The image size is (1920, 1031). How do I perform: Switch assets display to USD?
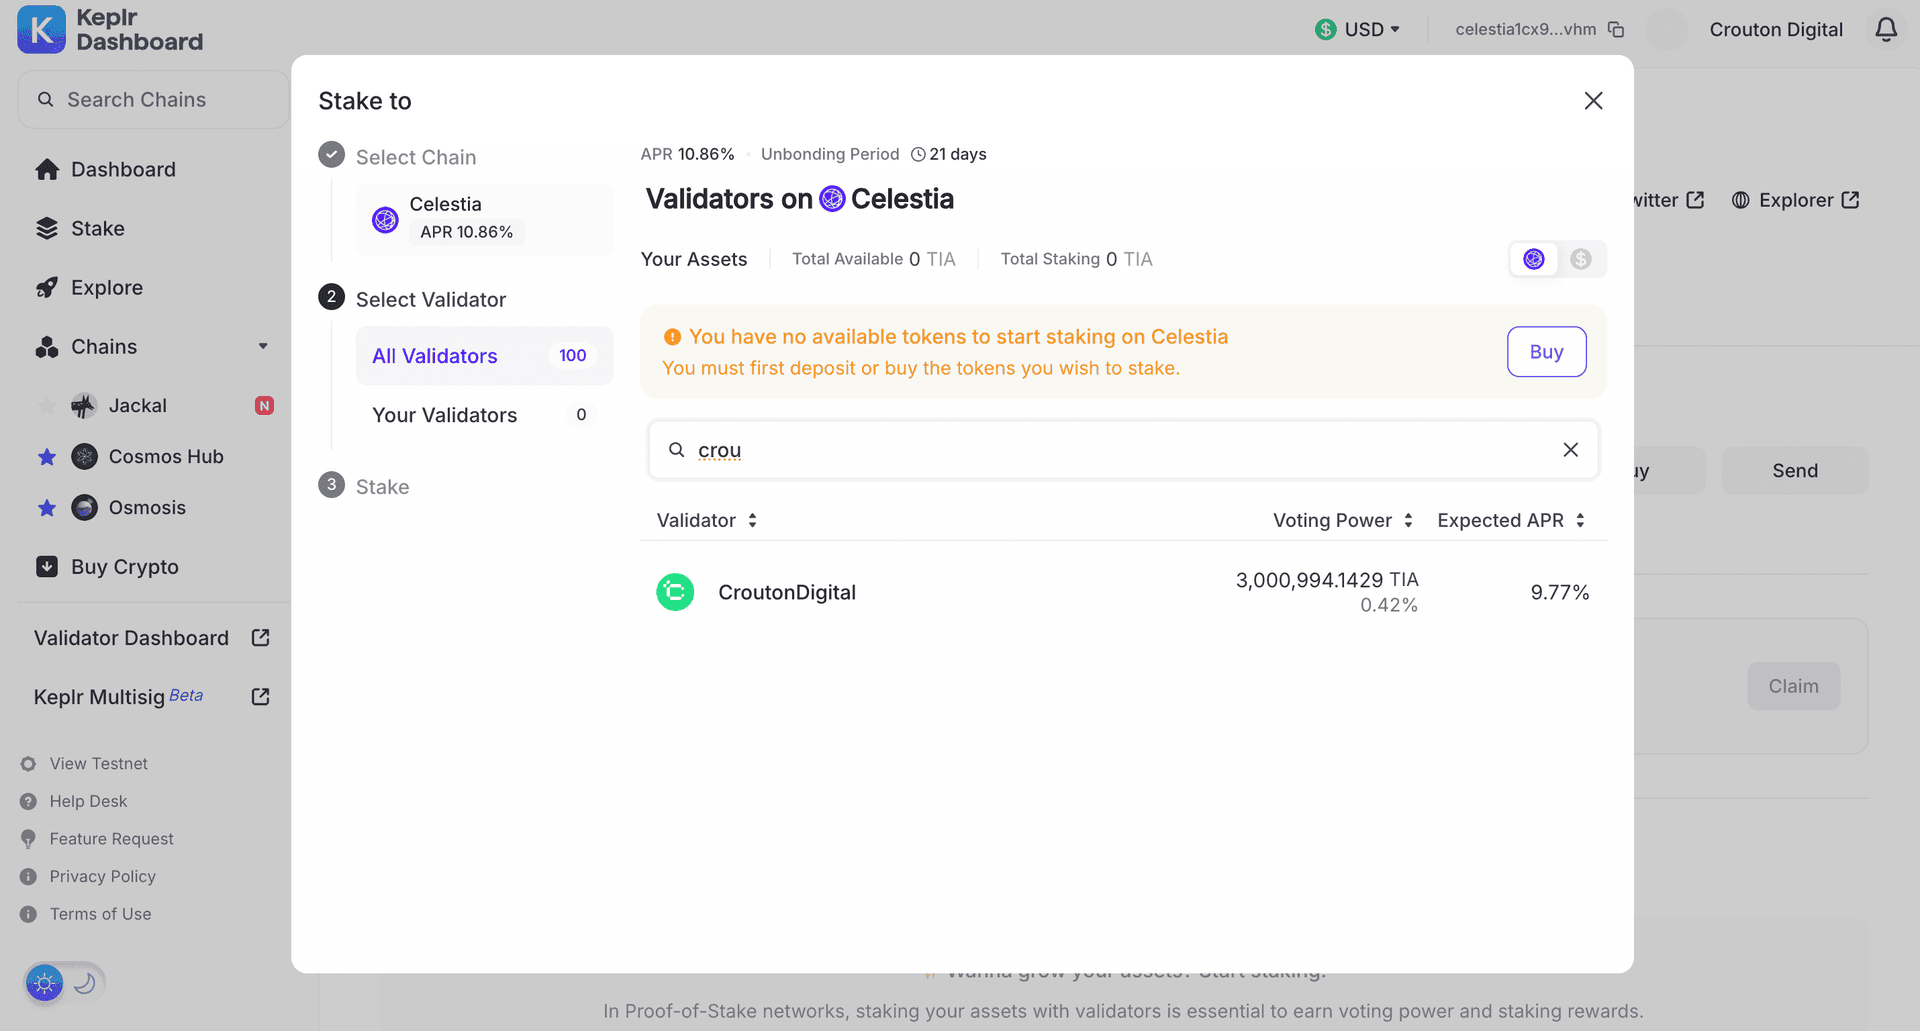tap(1580, 259)
